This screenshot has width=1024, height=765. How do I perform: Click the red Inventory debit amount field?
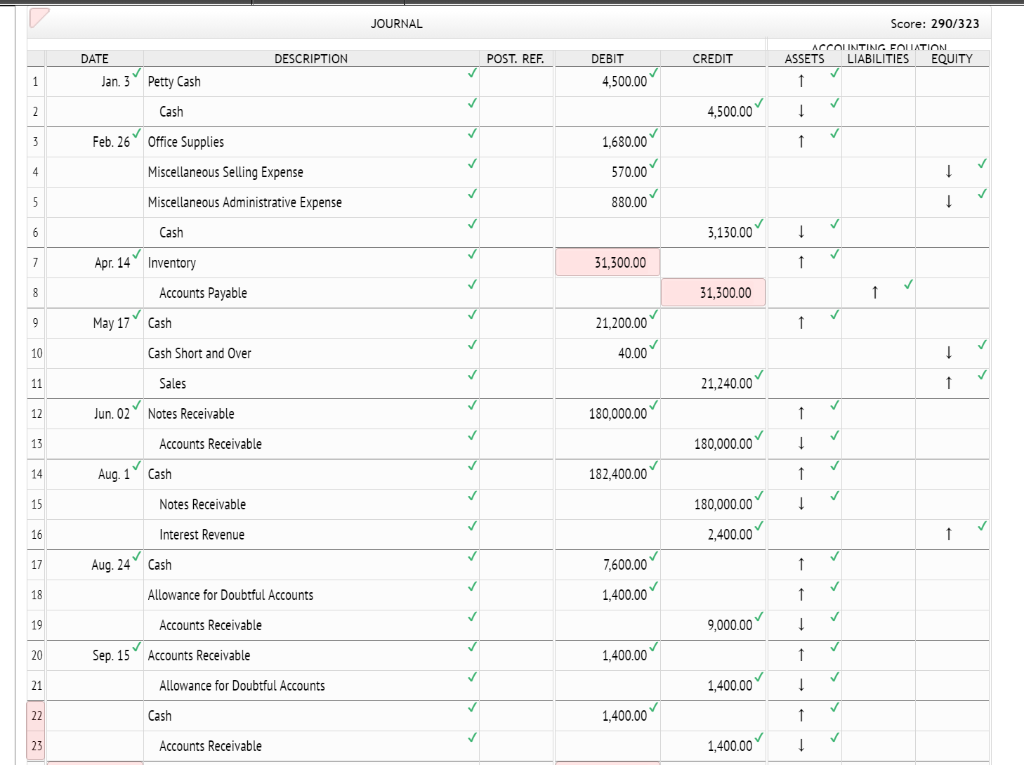click(x=607, y=261)
